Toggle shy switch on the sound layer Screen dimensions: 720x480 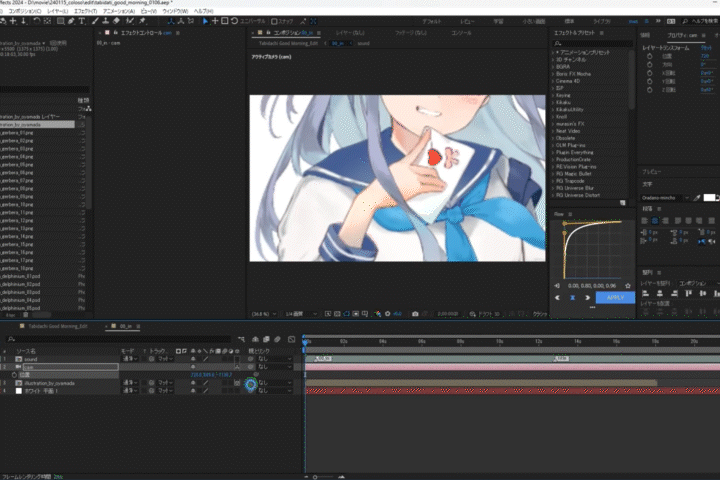[x=193, y=359]
